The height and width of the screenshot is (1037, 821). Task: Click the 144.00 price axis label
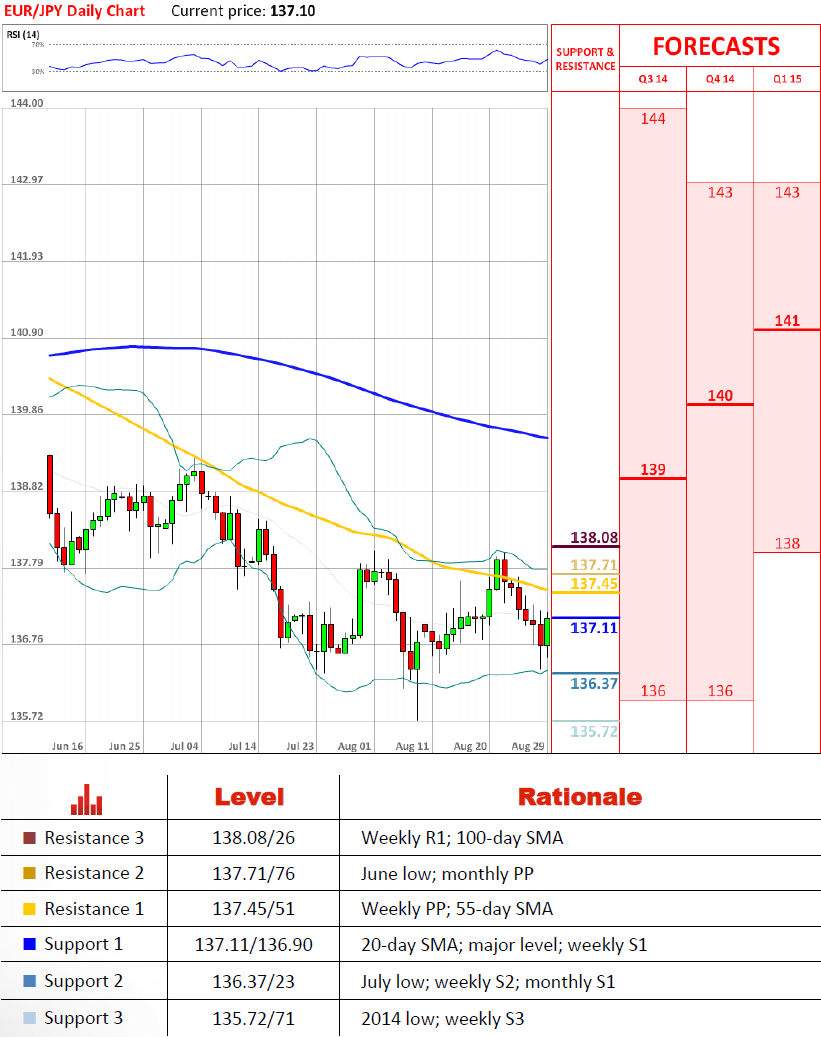point(26,103)
